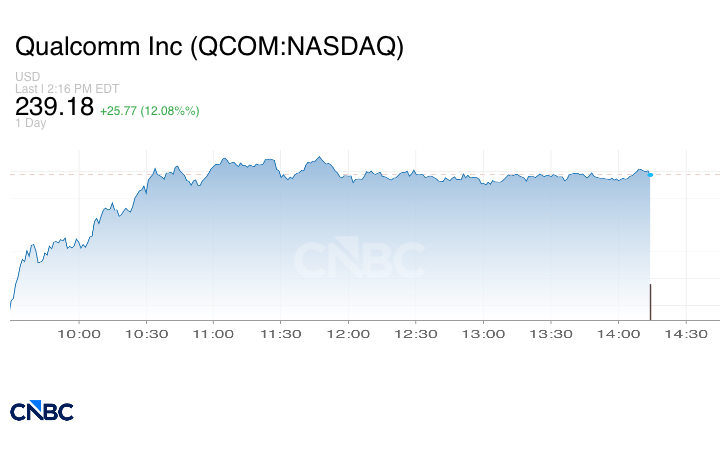Click the 14:30 time axis label

[x=686, y=334]
